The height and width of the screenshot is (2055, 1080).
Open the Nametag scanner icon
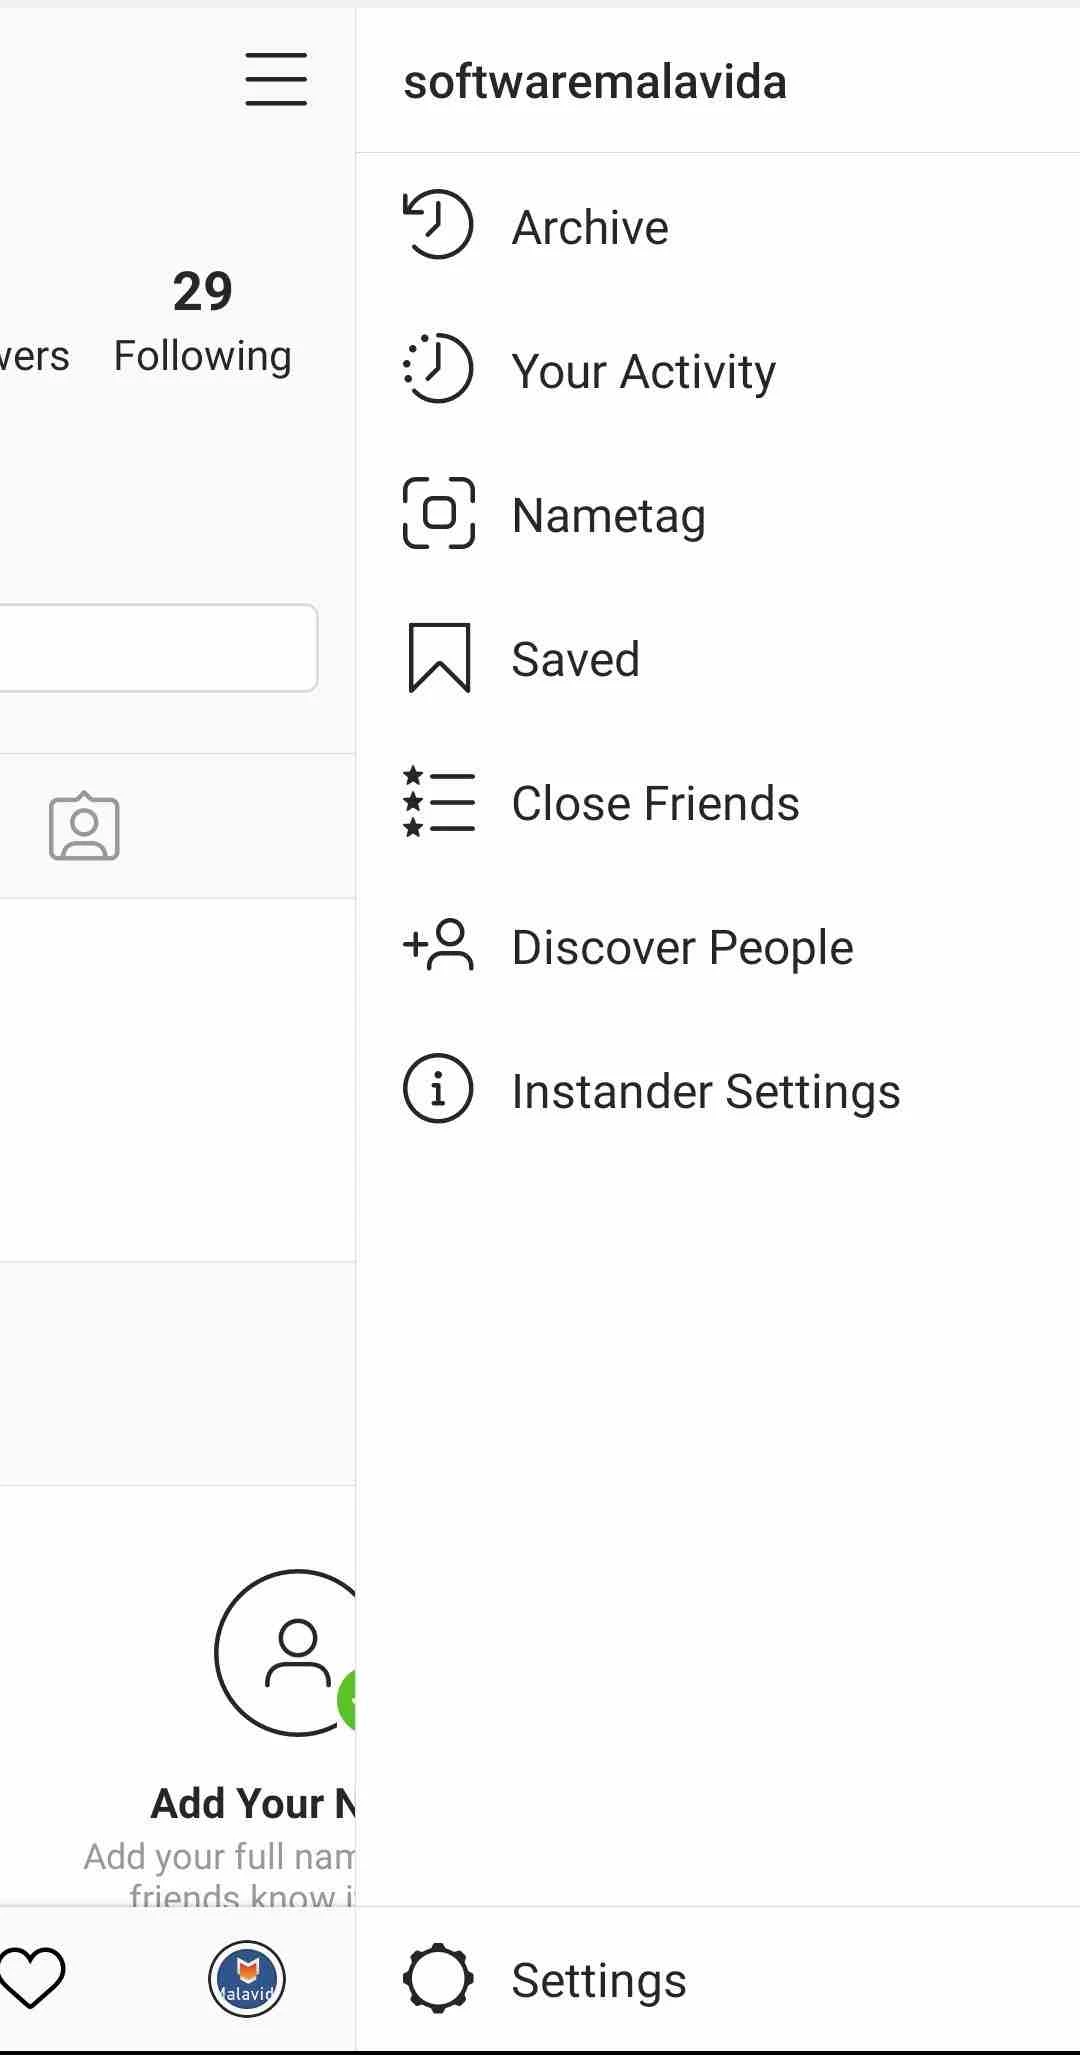click(x=438, y=513)
